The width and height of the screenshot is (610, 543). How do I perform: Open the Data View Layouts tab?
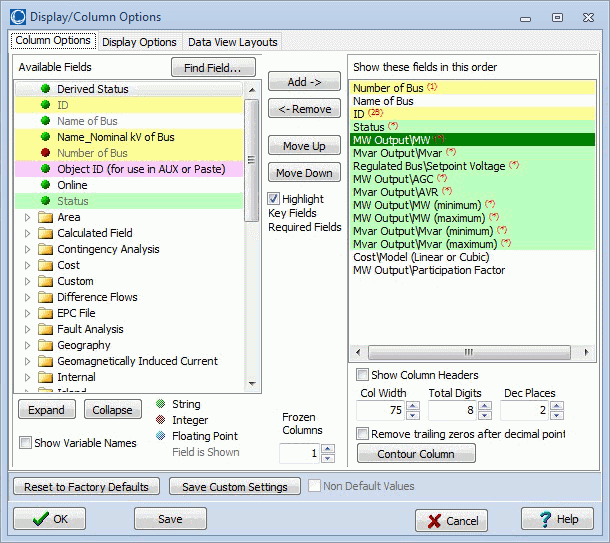coord(233,42)
